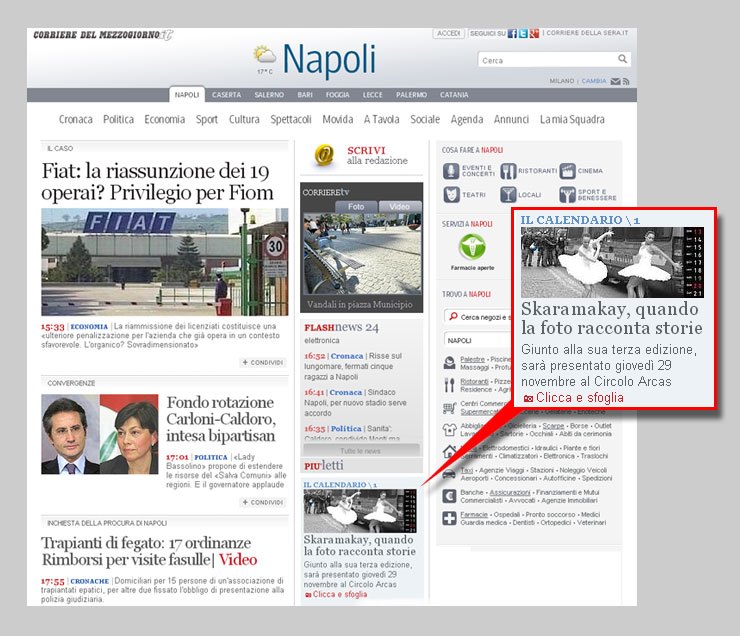Screen dimensions: 740x636
Task: Open the RSS feed icon
Action: (626, 82)
